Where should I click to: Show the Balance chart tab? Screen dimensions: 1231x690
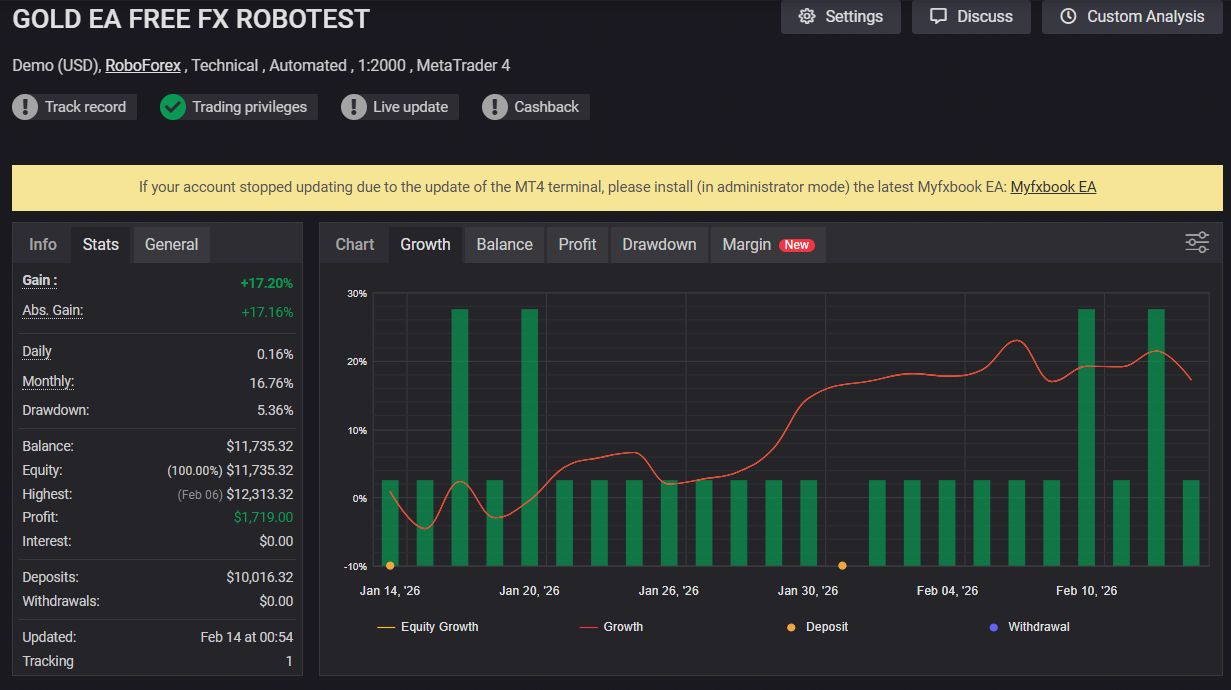[504, 244]
